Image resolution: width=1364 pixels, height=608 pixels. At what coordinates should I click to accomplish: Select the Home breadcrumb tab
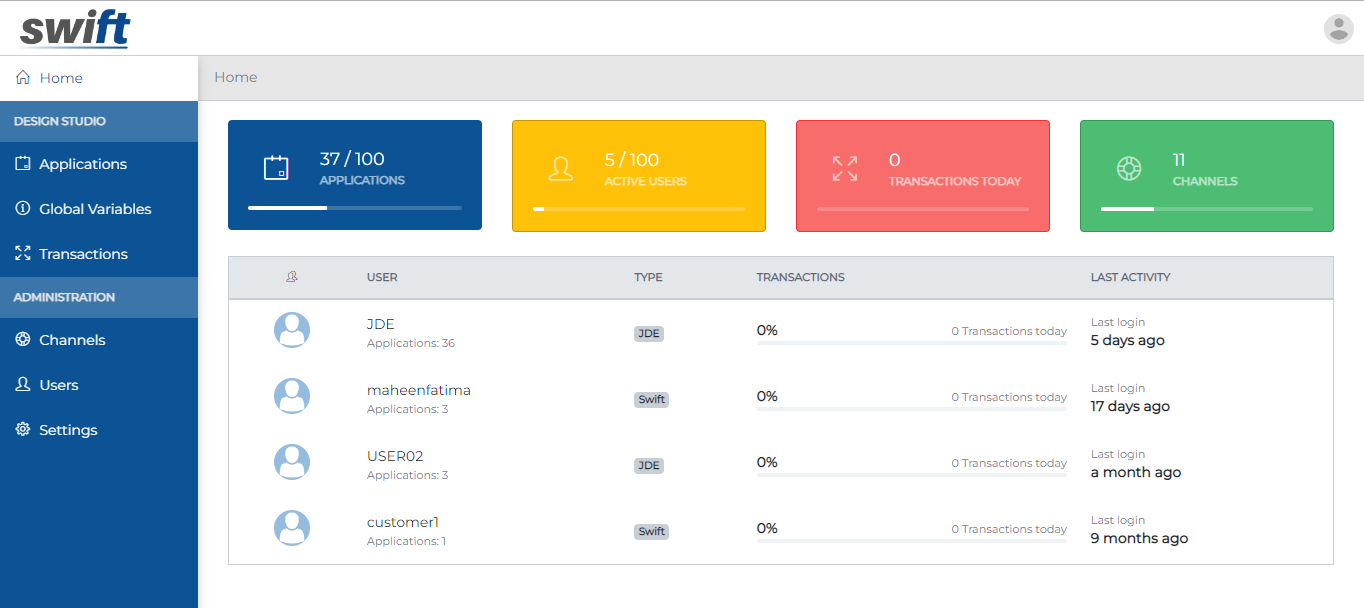pyautogui.click(x=236, y=77)
